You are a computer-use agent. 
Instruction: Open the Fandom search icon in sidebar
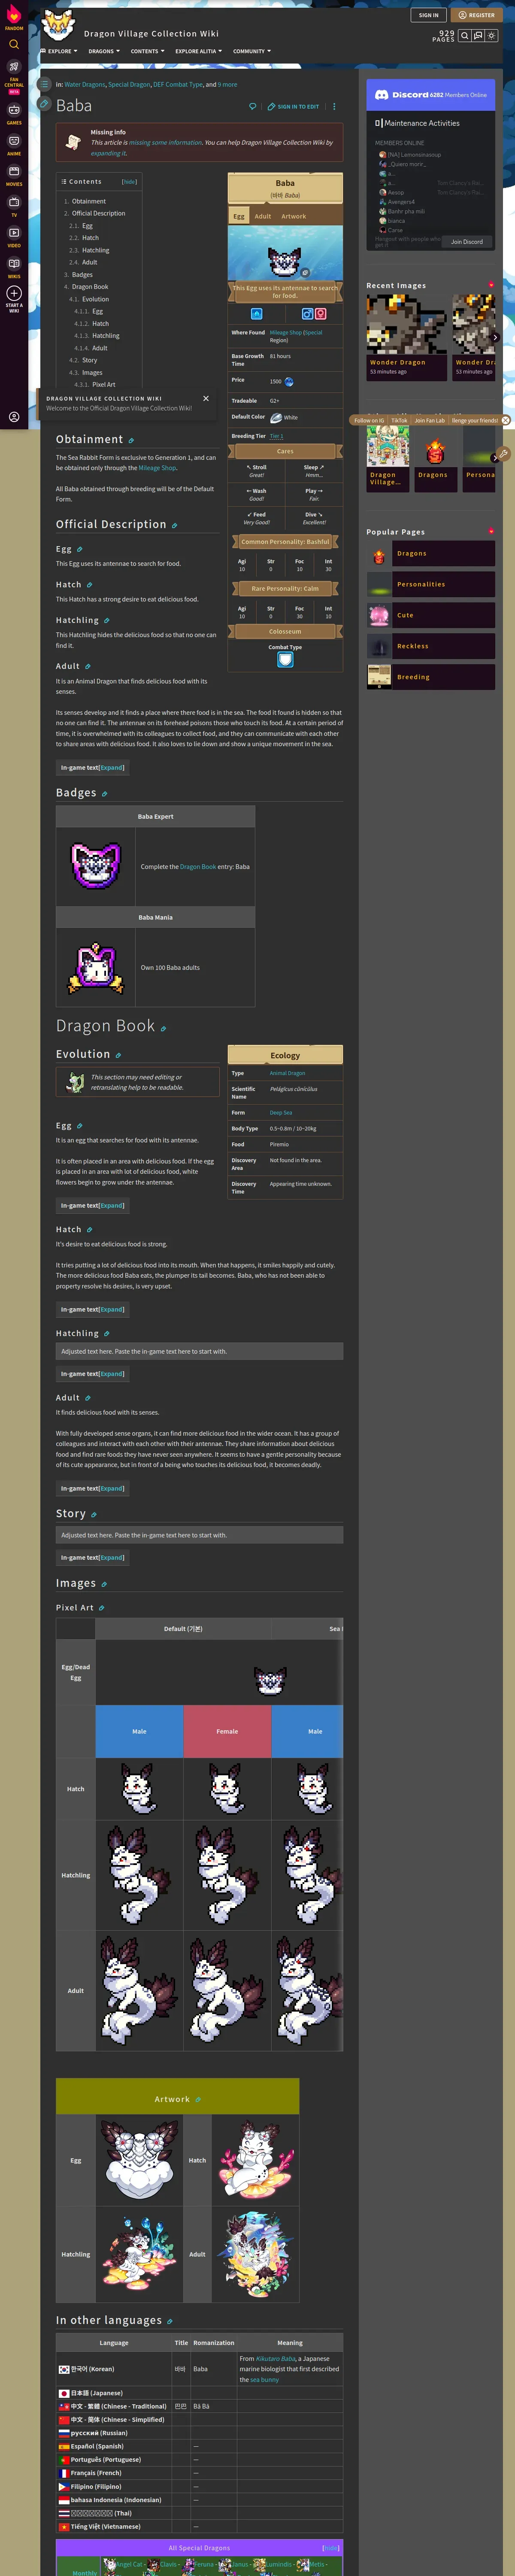[14, 44]
